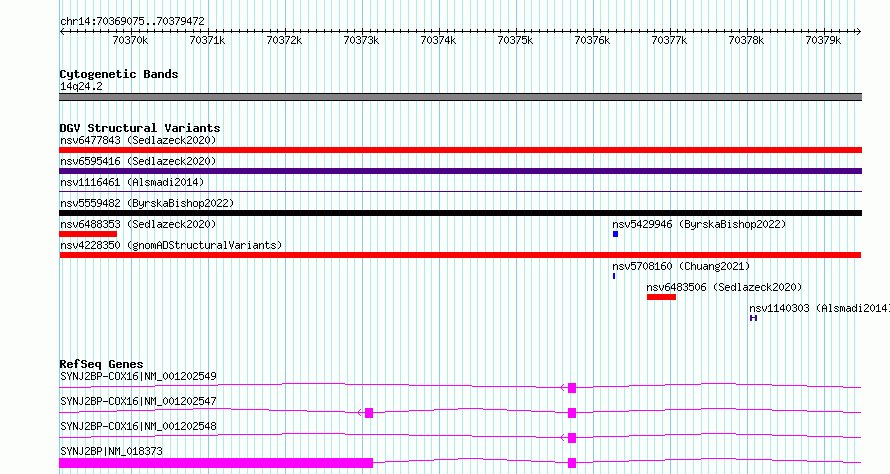Select NM_001202547 exon box near 70373k

(x=369, y=413)
